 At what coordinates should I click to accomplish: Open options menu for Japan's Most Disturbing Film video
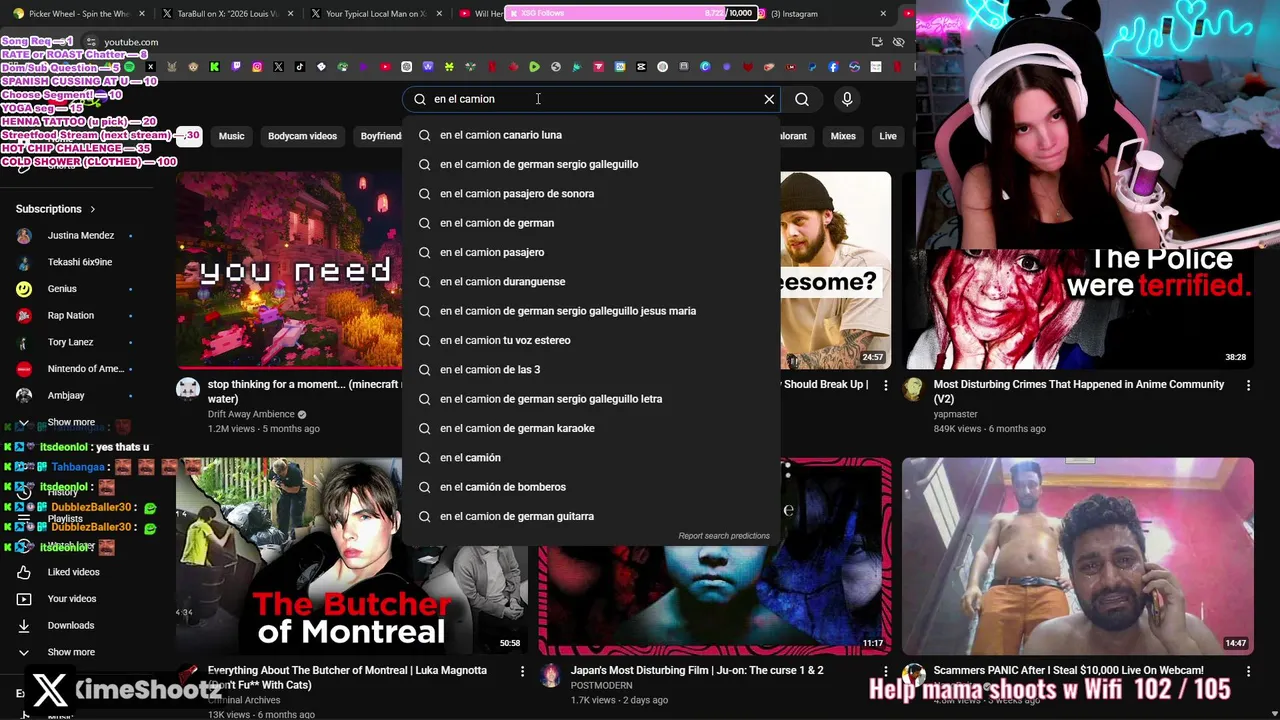click(x=885, y=671)
